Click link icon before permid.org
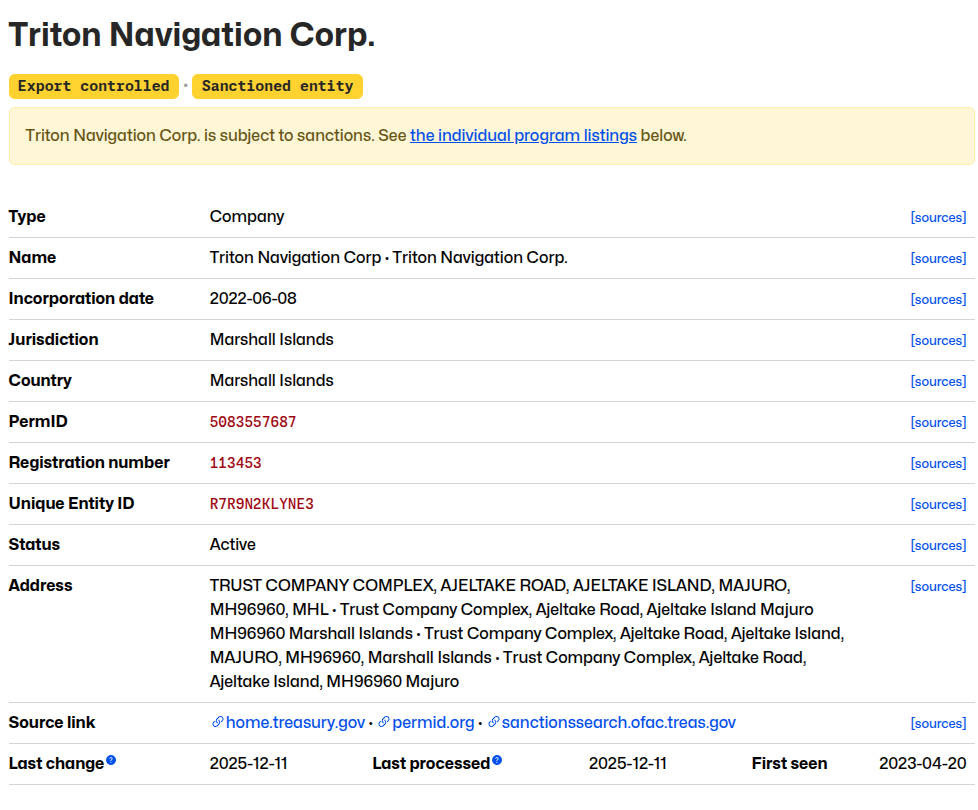978x810 pixels. pyautogui.click(x=383, y=723)
